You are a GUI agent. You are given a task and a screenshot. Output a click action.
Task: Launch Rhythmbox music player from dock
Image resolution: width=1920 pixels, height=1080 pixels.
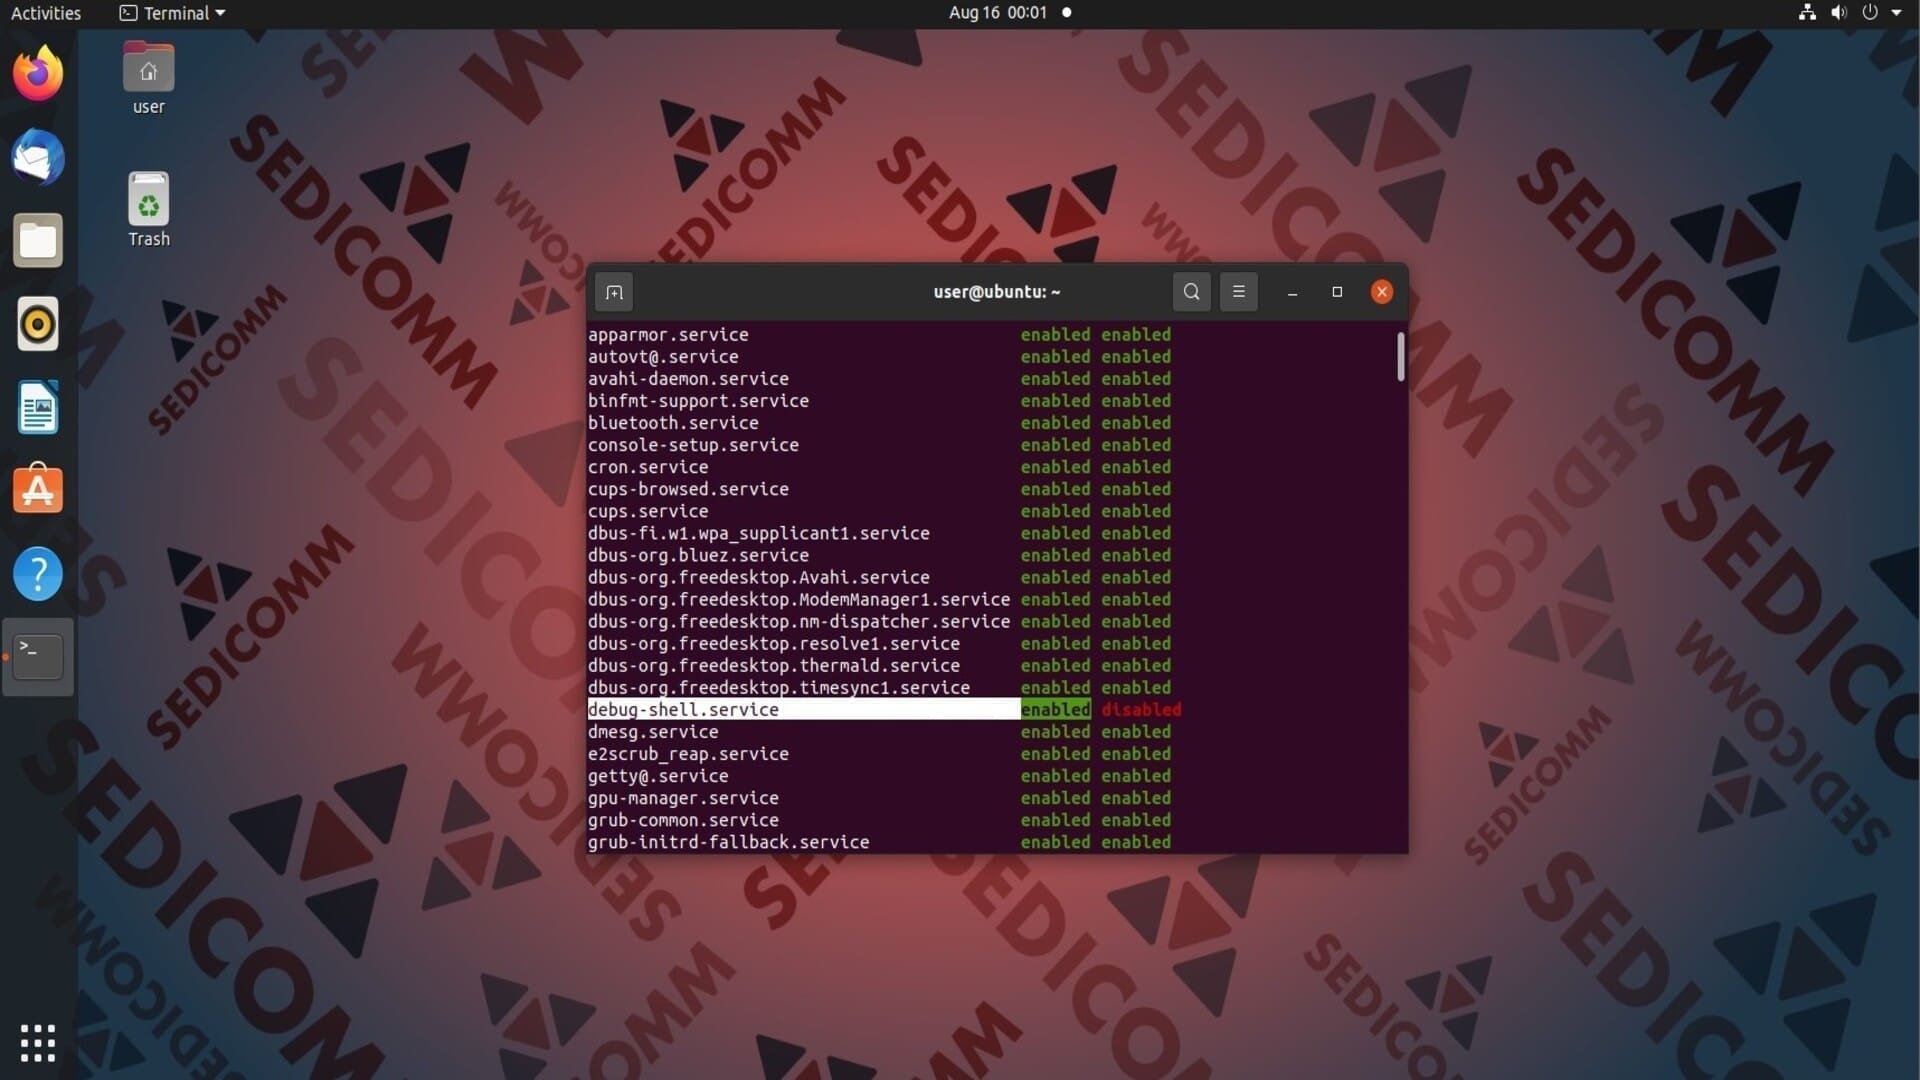(x=38, y=324)
